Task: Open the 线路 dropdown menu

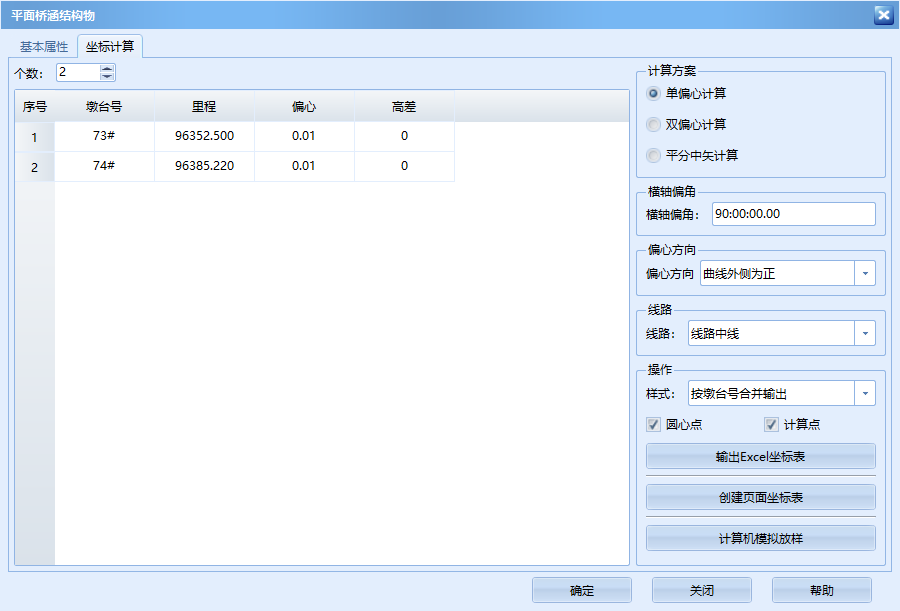Action: click(865, 334)
